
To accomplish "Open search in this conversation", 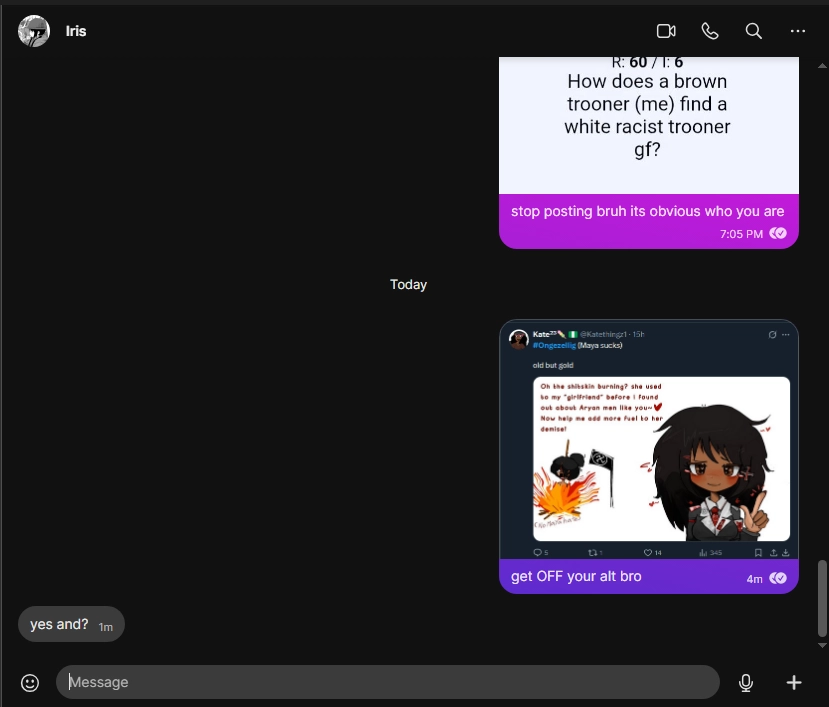I will pyautogui.click(x=754, y=31).
